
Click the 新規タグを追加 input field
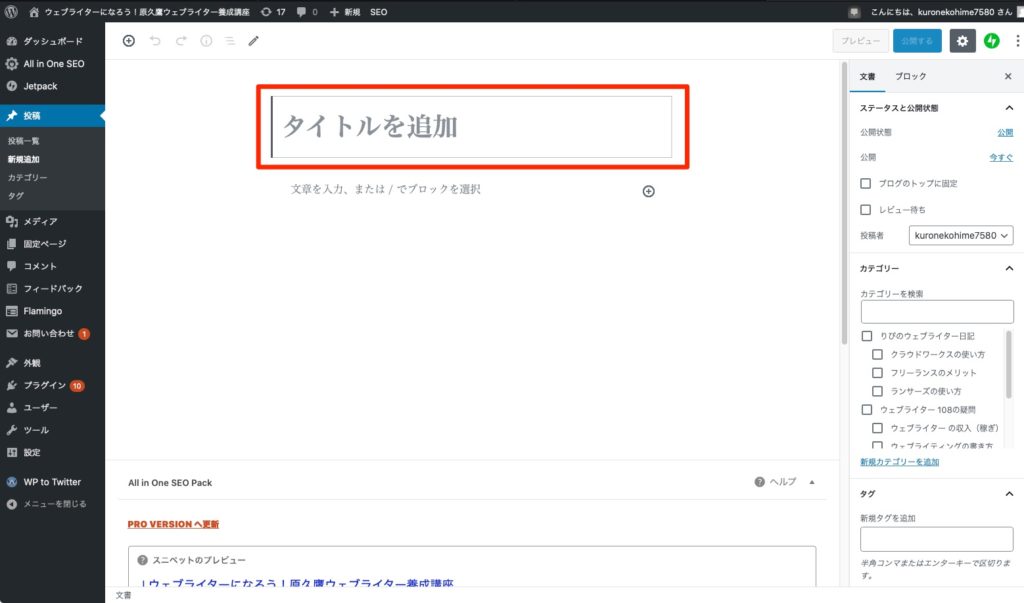(936, 539)
